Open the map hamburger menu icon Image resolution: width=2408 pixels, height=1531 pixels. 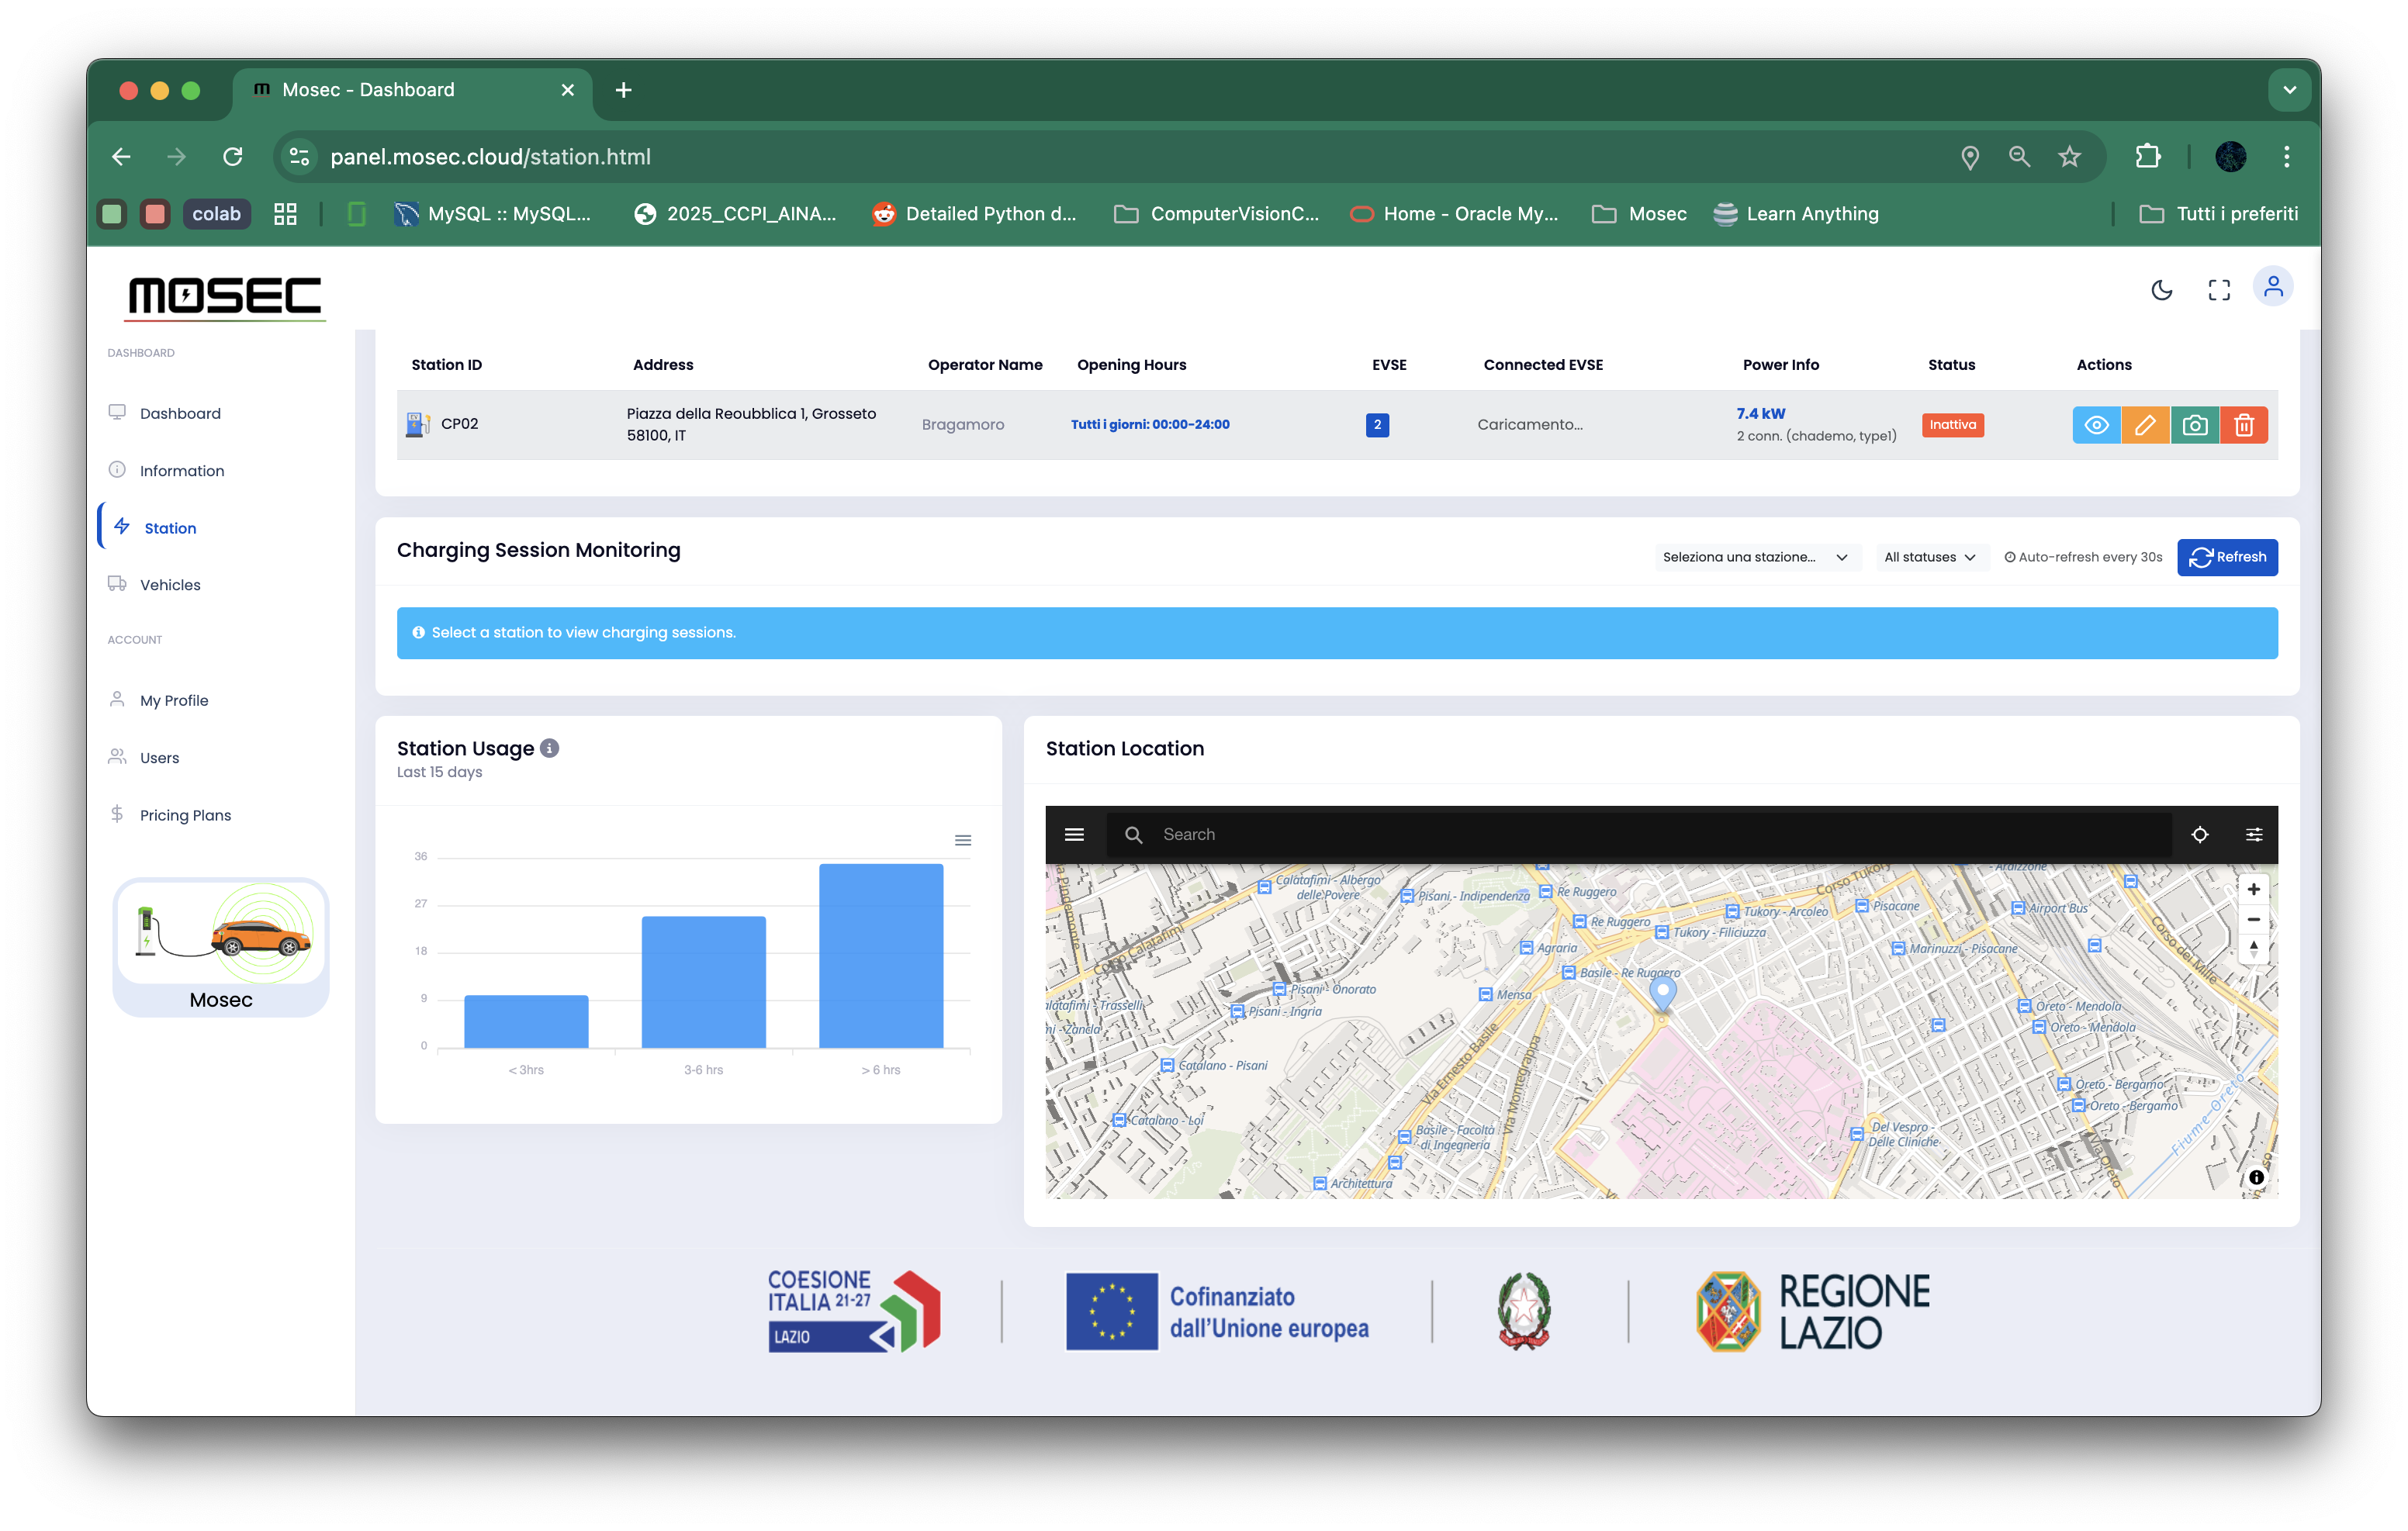(x=1074, y=834)
